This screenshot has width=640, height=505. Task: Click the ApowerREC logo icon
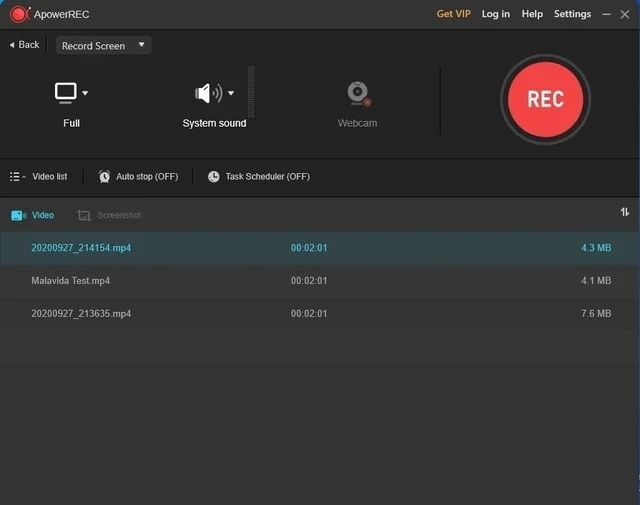coord(19,14)
